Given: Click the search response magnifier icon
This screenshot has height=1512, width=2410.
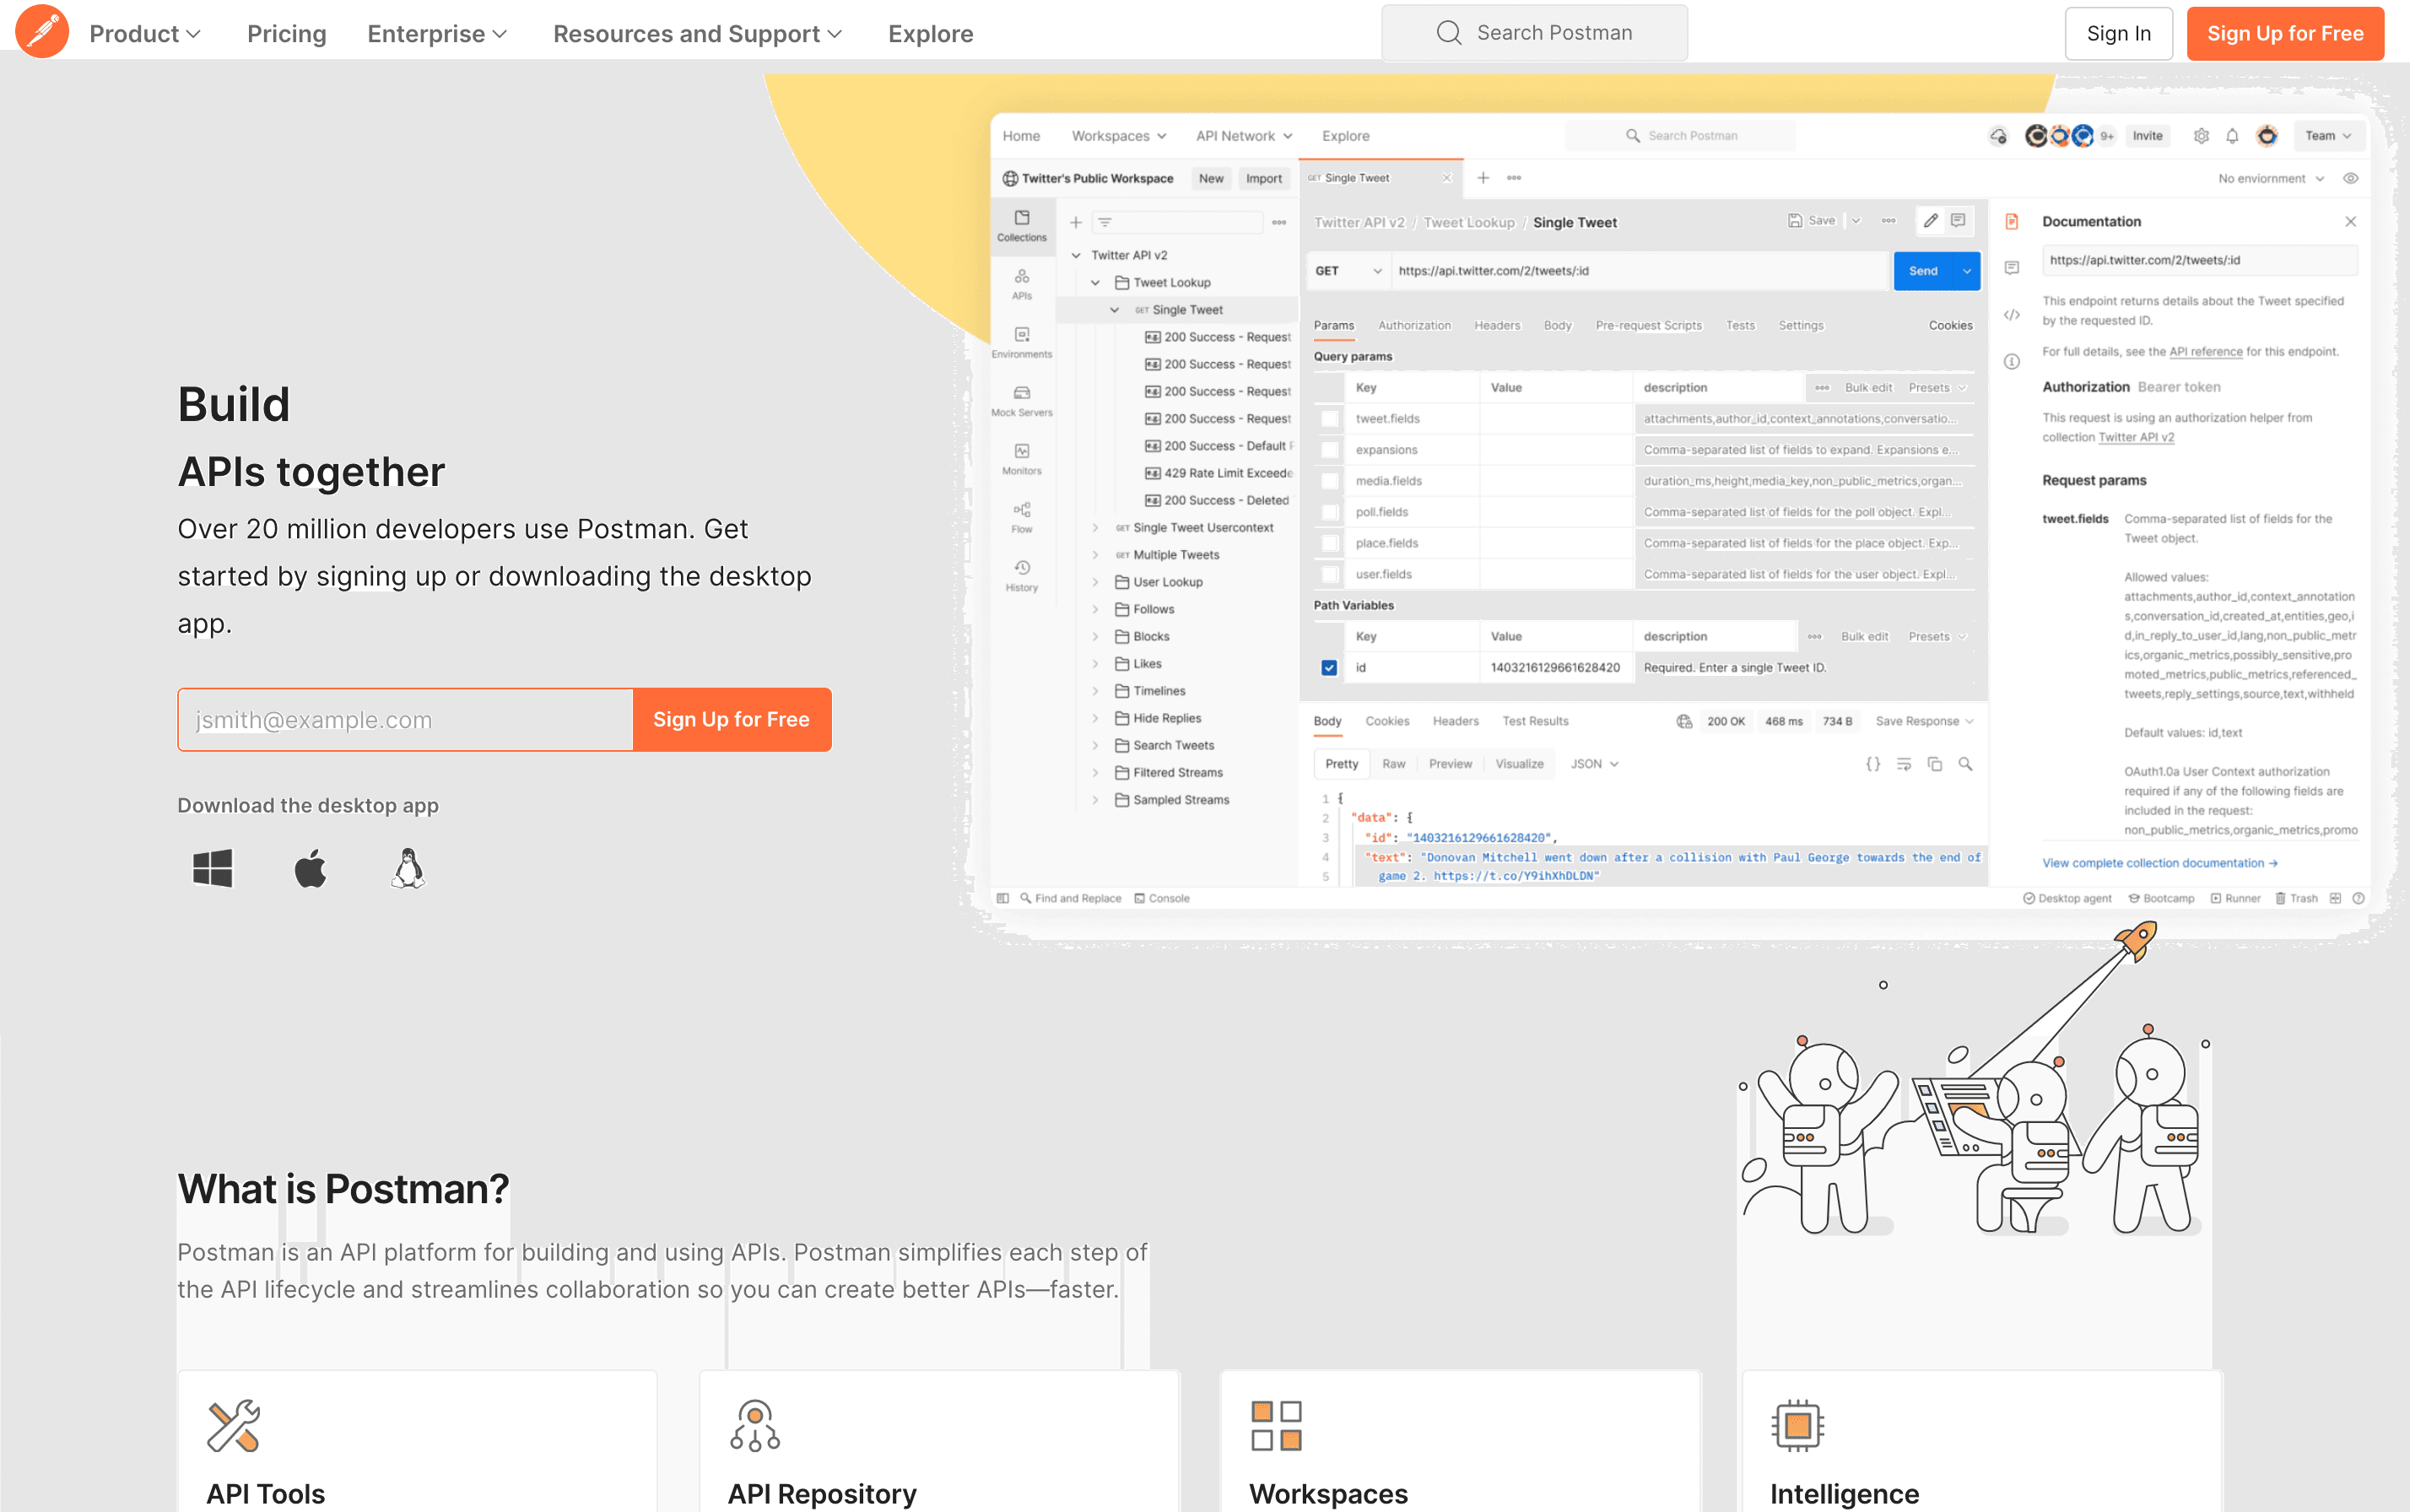Looking at the screenshot, I should coord(1965,764).
